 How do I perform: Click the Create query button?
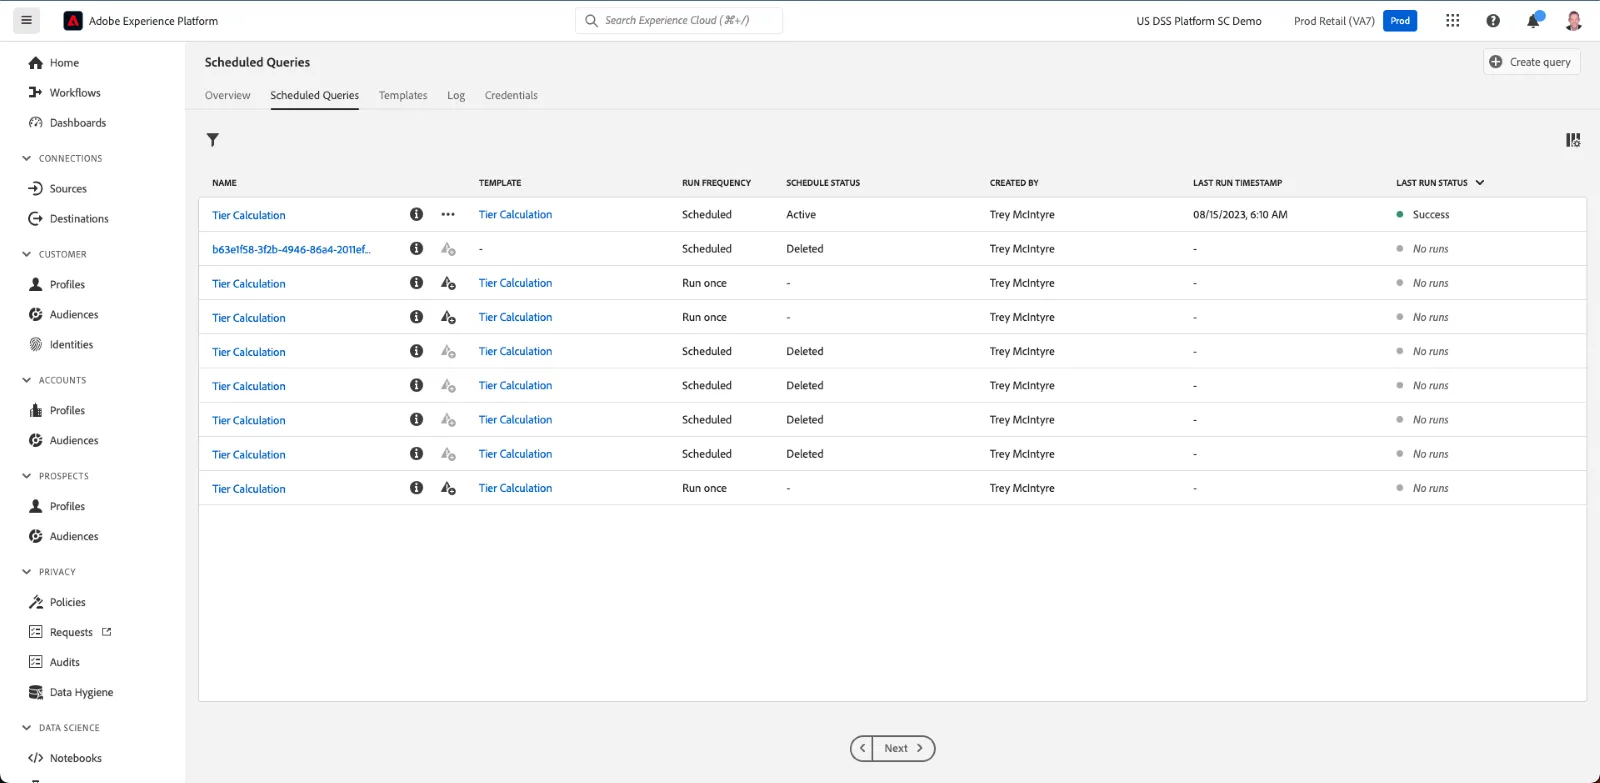coord(1531,62)
